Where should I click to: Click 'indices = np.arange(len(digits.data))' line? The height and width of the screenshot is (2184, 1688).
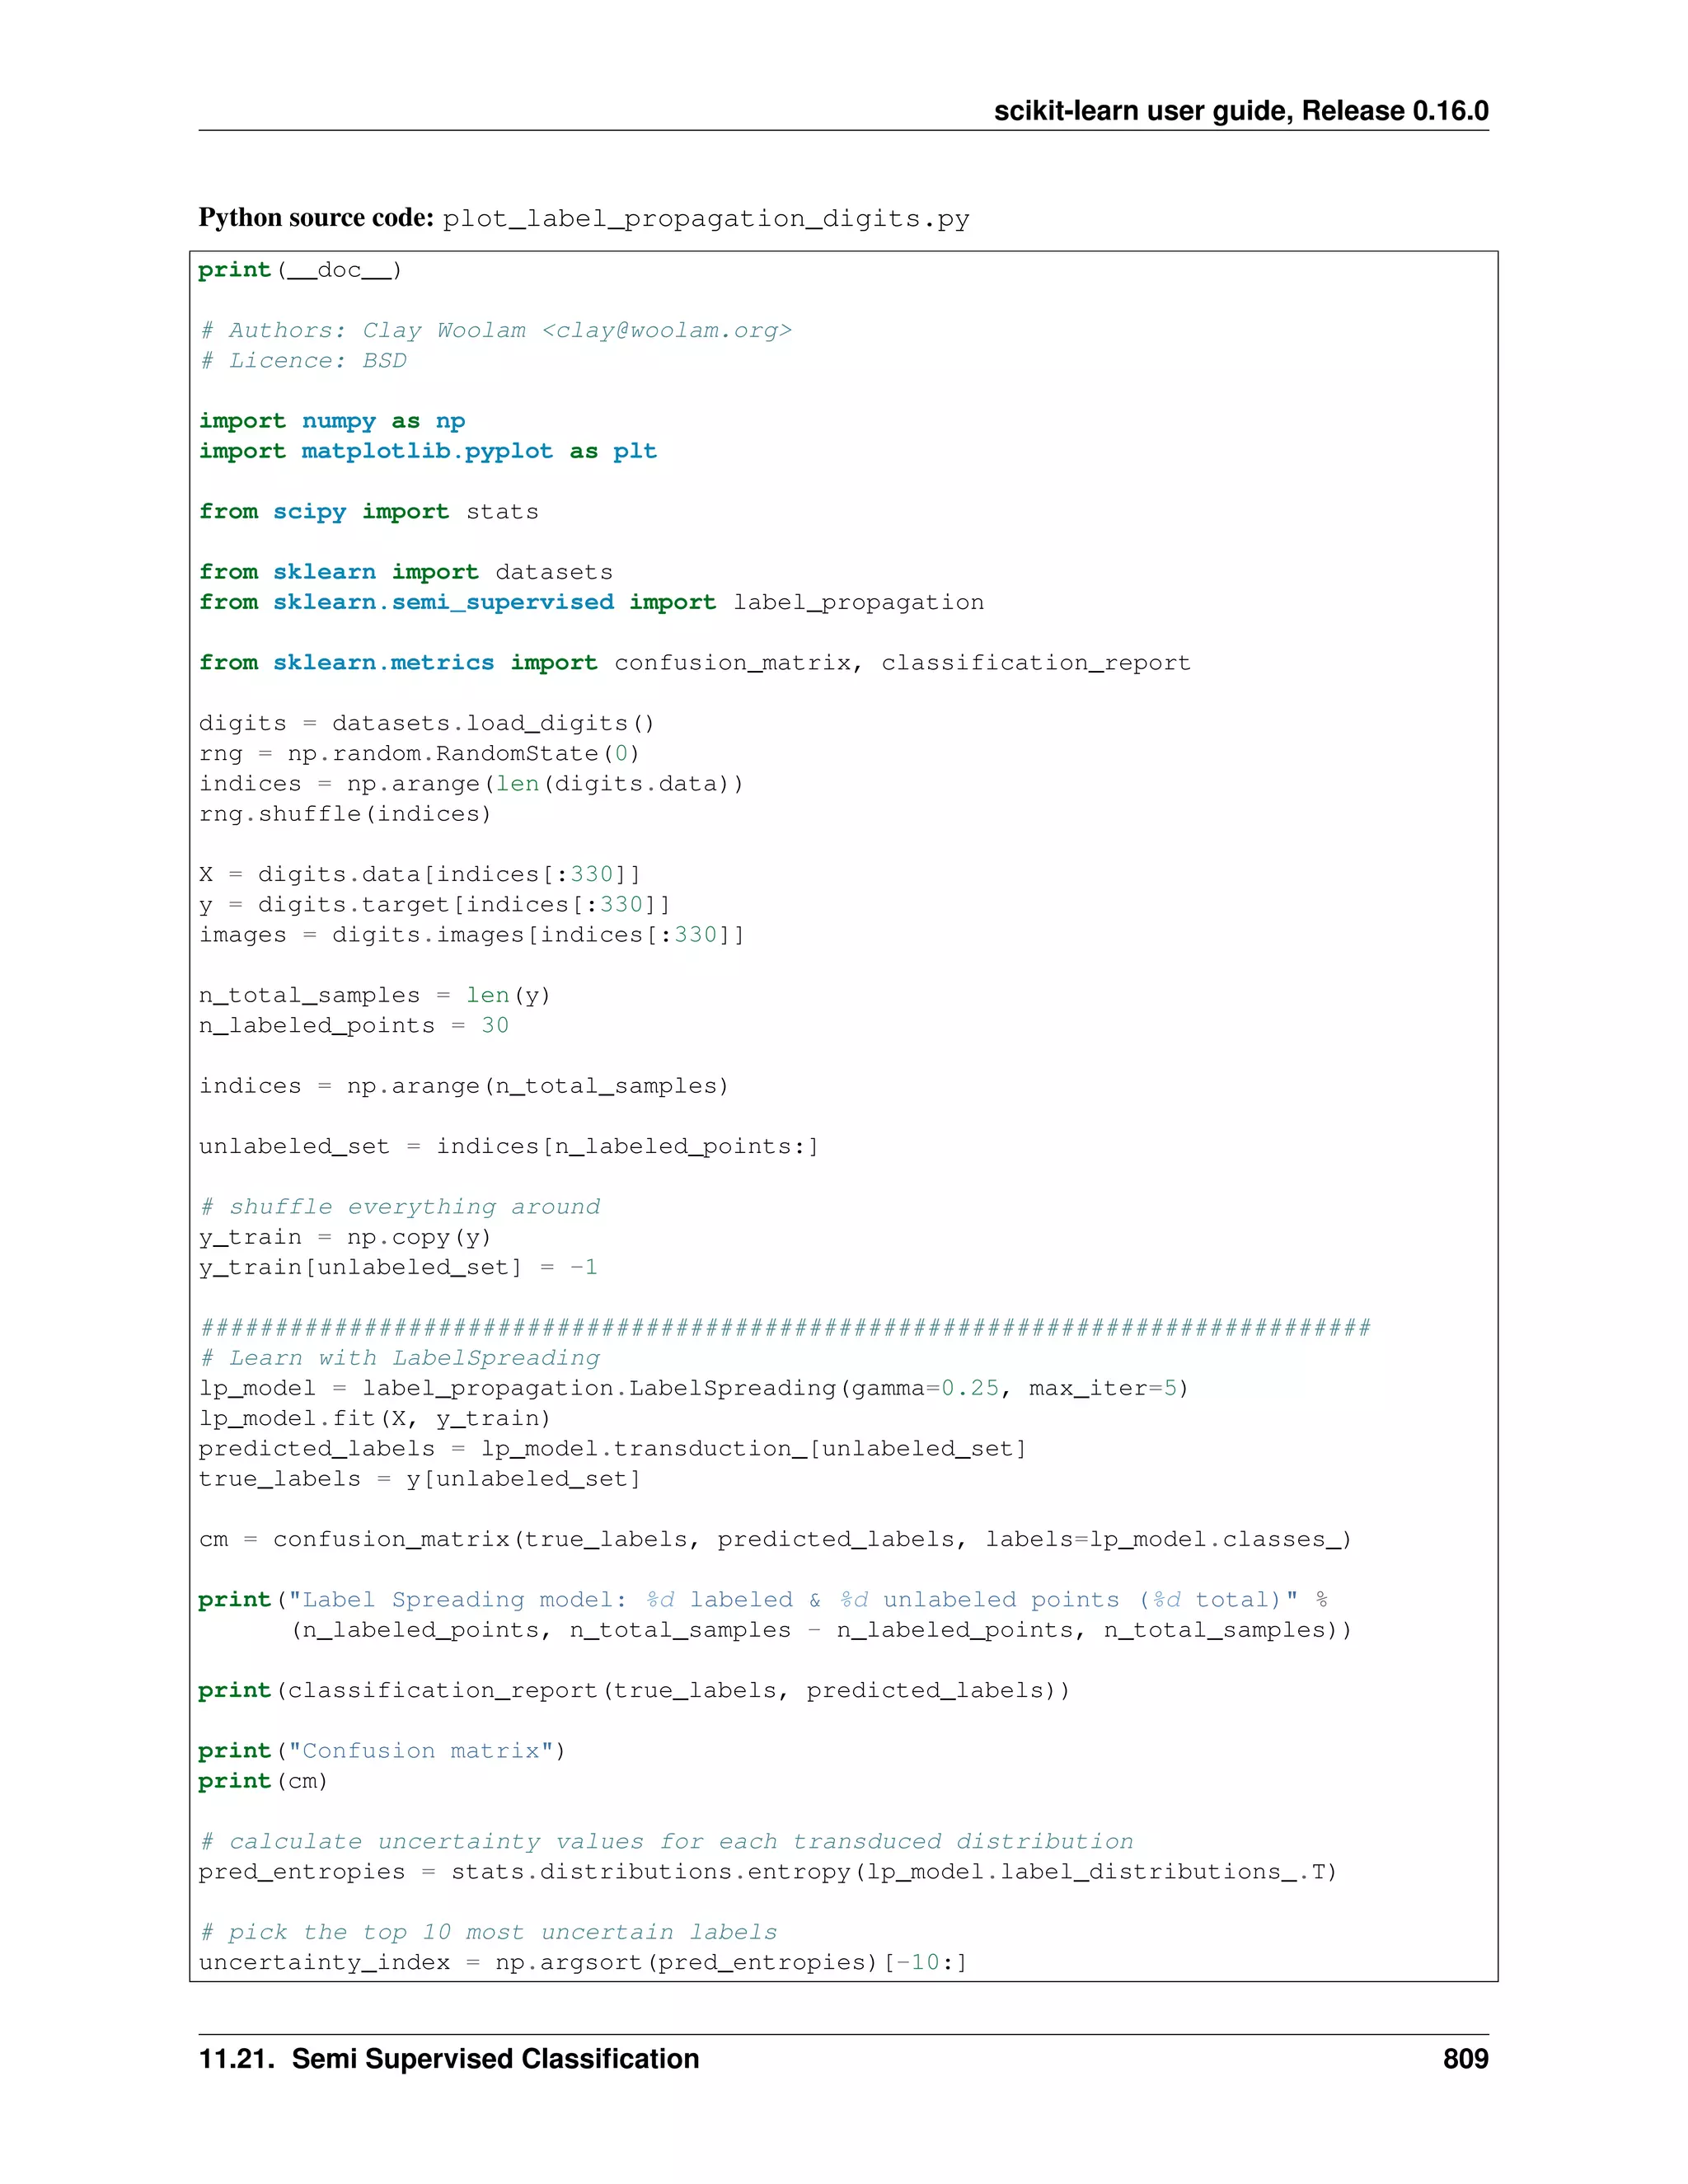(x=471, y=783)
